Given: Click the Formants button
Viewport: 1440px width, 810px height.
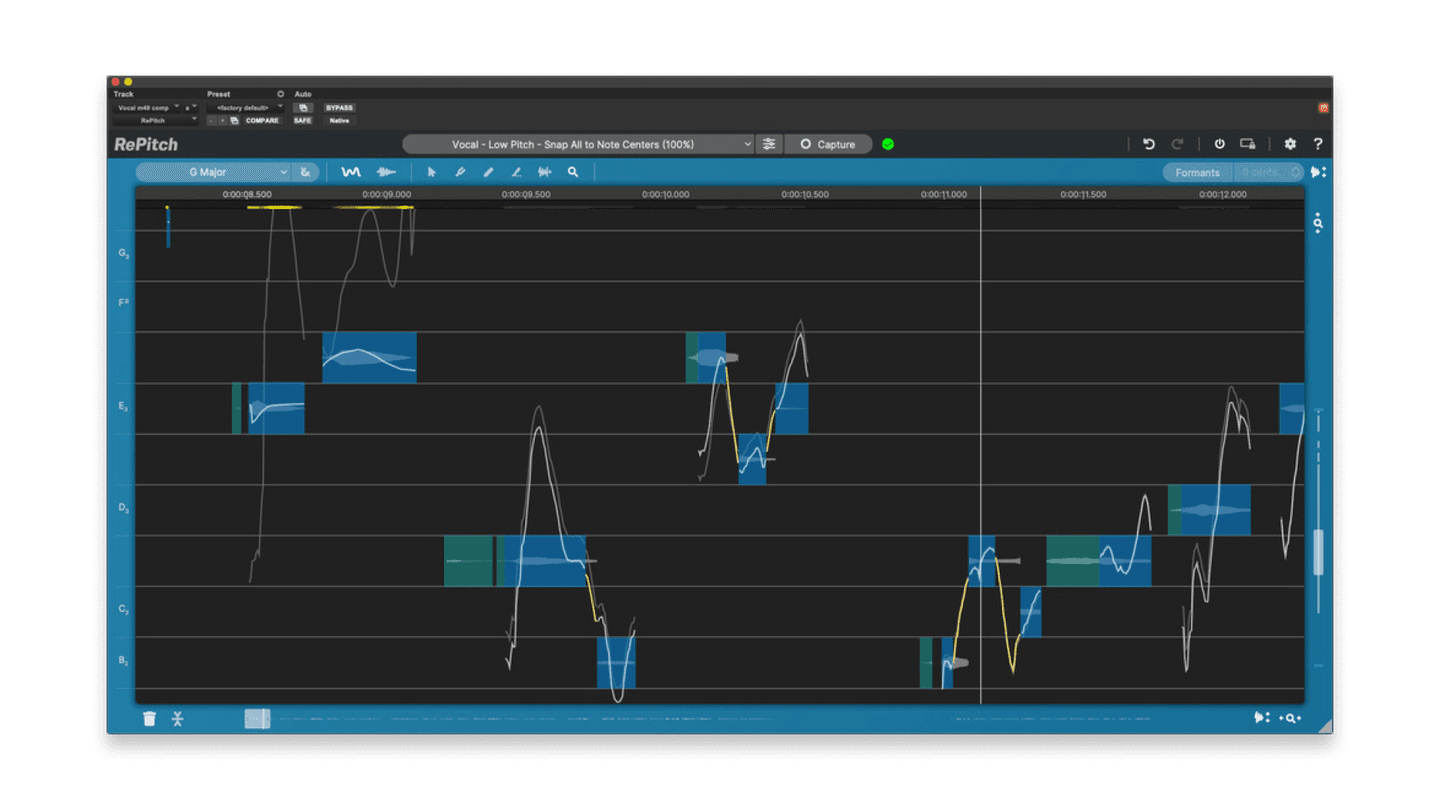Looking at the screenshot, I should coord(1197,172).
